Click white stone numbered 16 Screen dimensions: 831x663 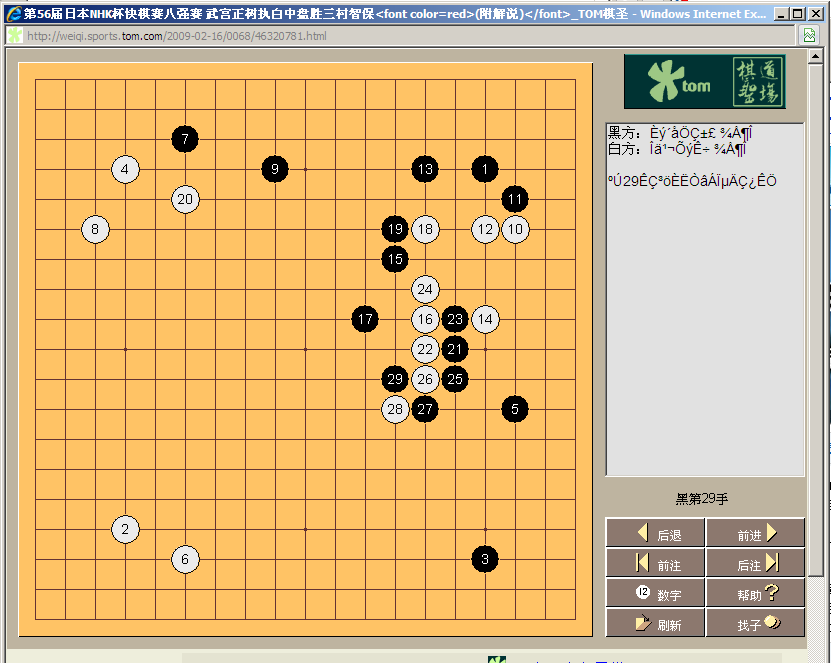[425, 319]
